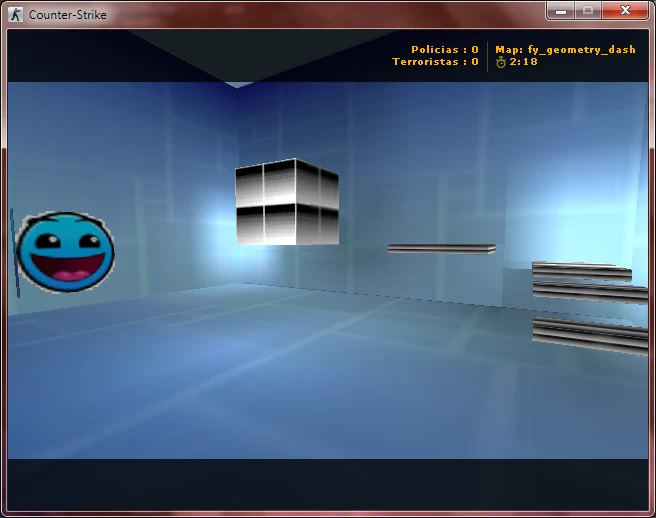The image size is (656, 518).
Task: Click the disabled maximize window button
Action: coord(588,10)
